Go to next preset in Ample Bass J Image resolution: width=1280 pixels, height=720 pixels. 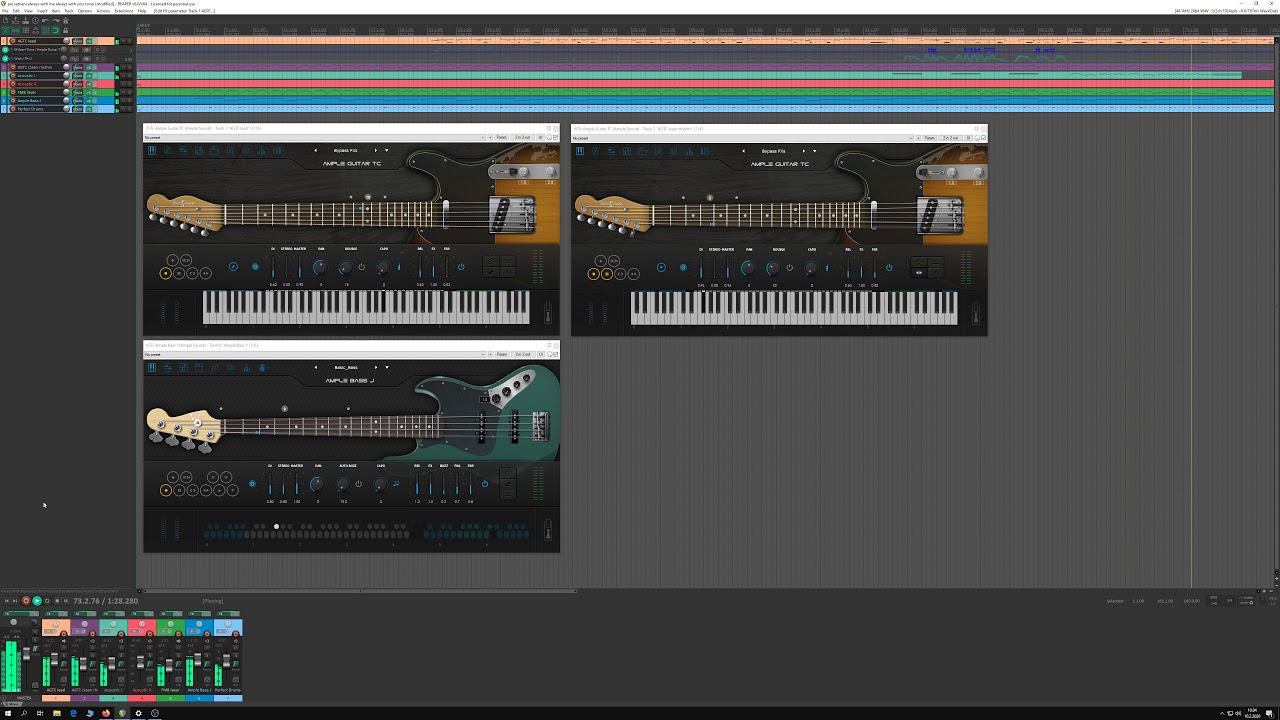coord(376,368)
